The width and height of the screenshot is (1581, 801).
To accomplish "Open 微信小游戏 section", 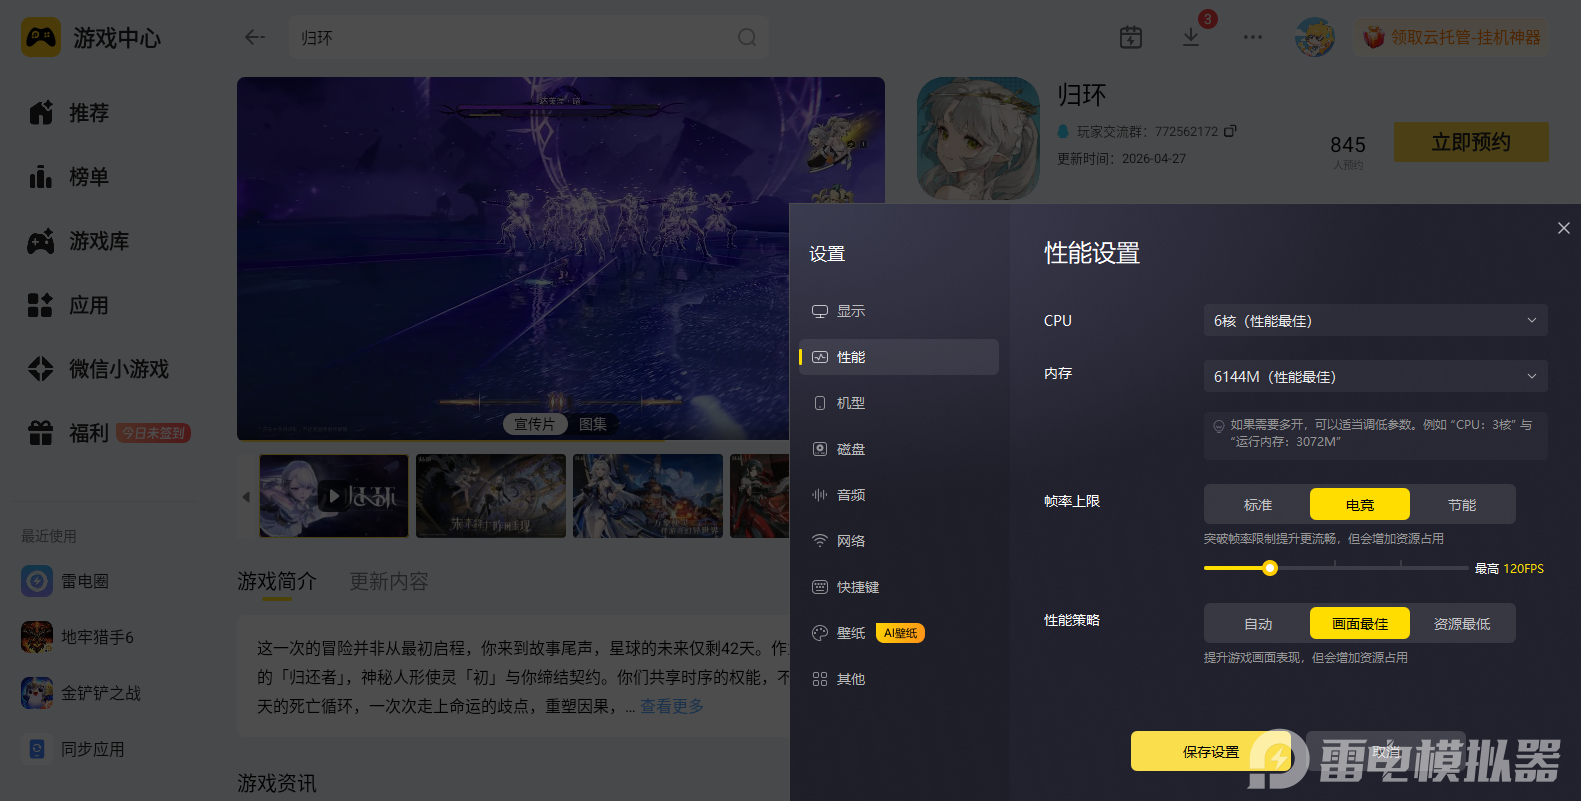I will click(x=99, y=369).
